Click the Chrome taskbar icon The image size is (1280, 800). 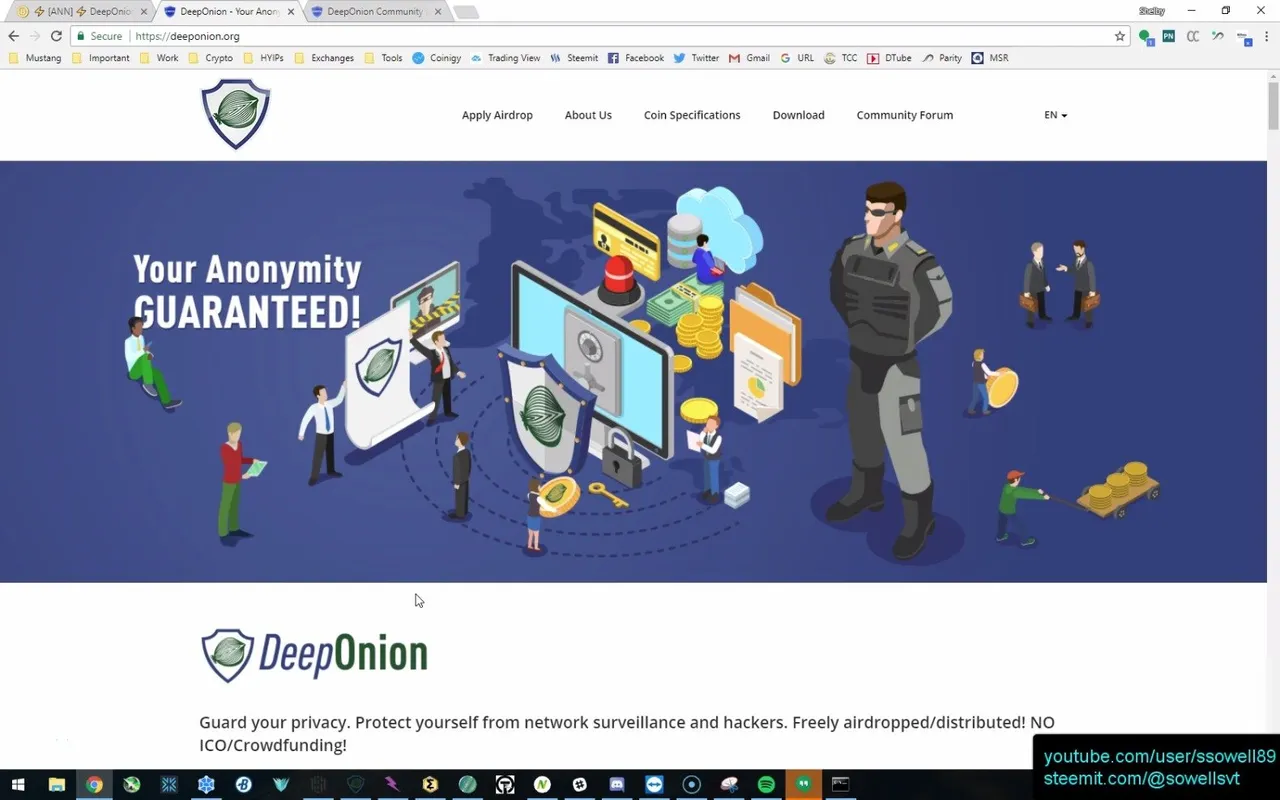[x=94, y=785]
